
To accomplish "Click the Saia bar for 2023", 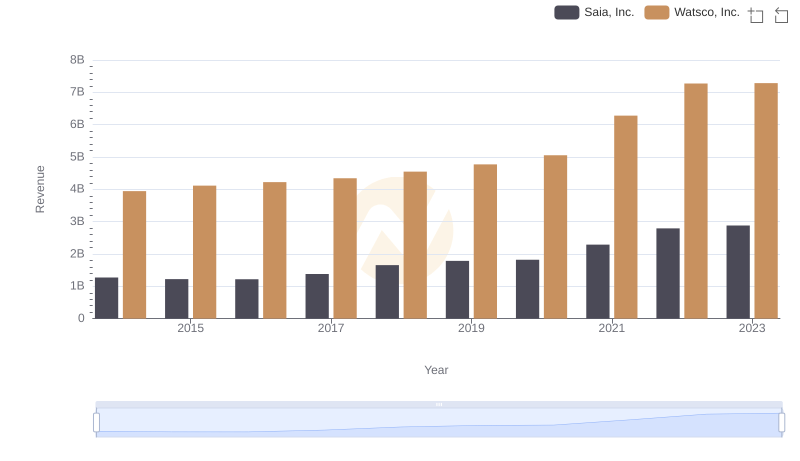I will 738,272.
